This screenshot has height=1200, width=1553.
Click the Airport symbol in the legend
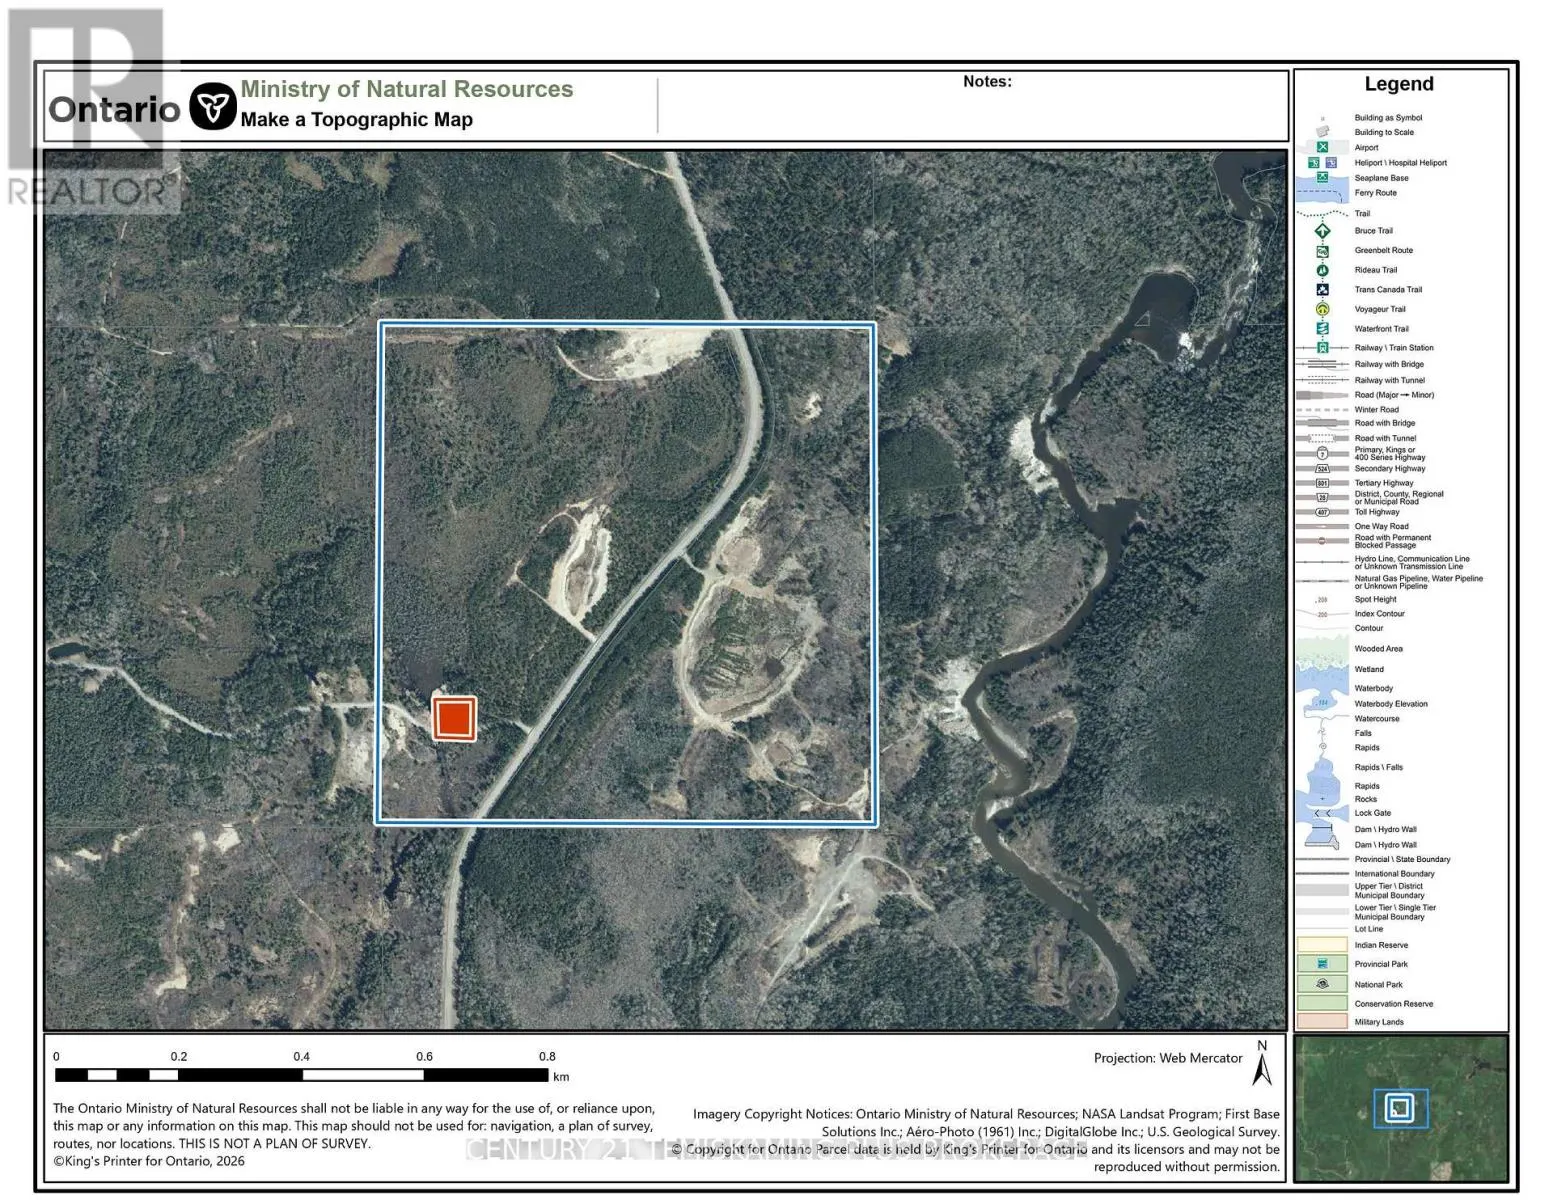coord(1322,147)
